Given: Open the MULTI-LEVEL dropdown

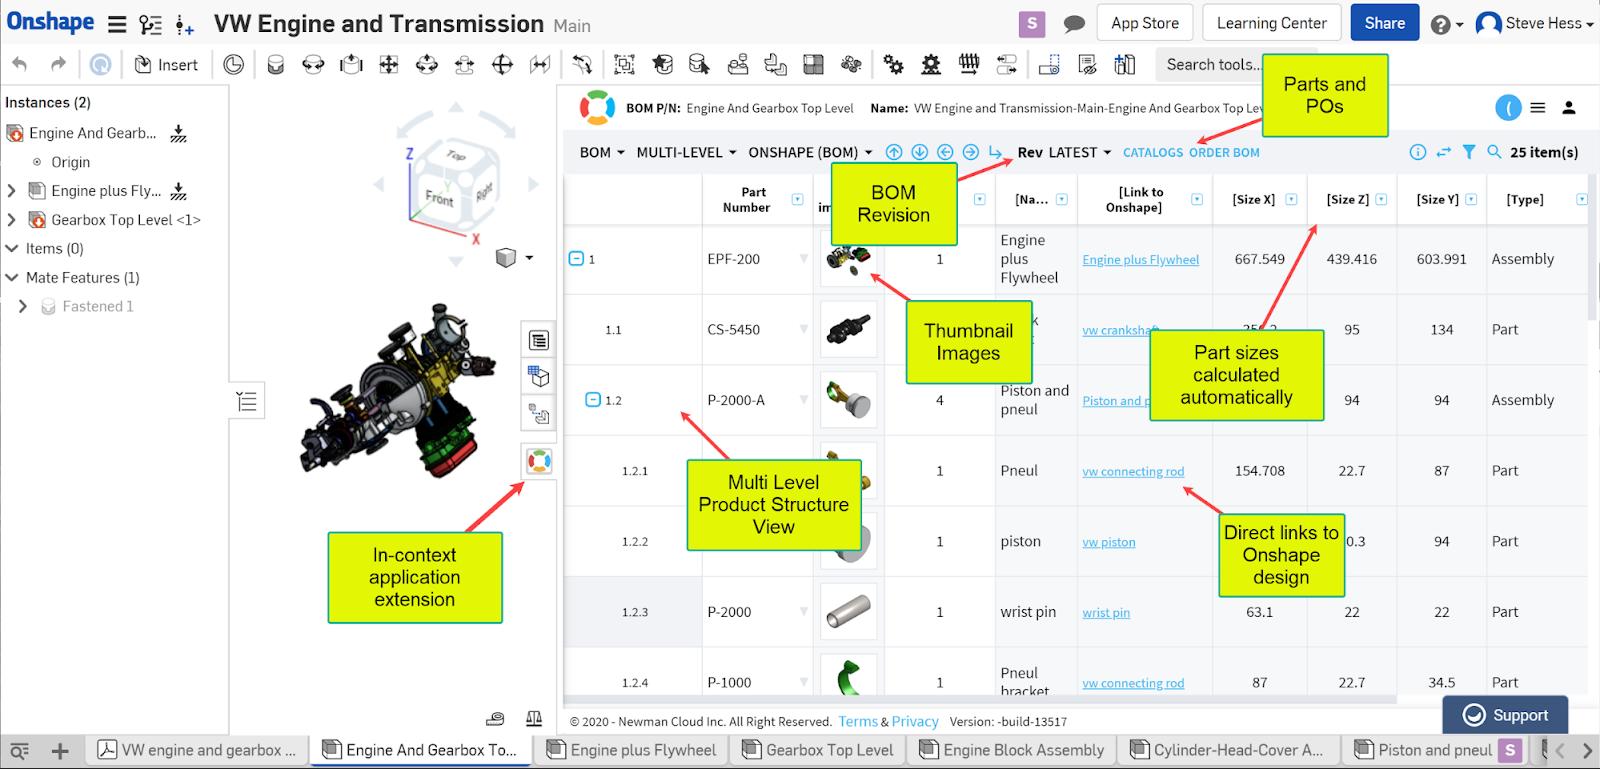Looking at the screenshot, I should pyautogui.click(x=686, y=152).
